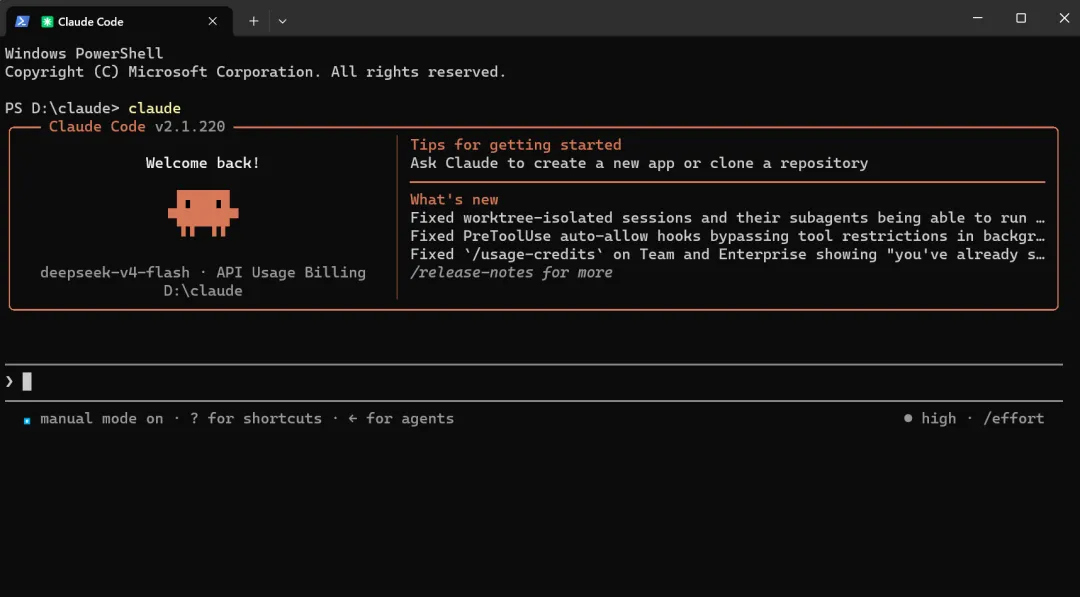Viewport: 1080px width, 597px height.
Task: Open a new terminal tab with plus
Action: click(253, 21)
